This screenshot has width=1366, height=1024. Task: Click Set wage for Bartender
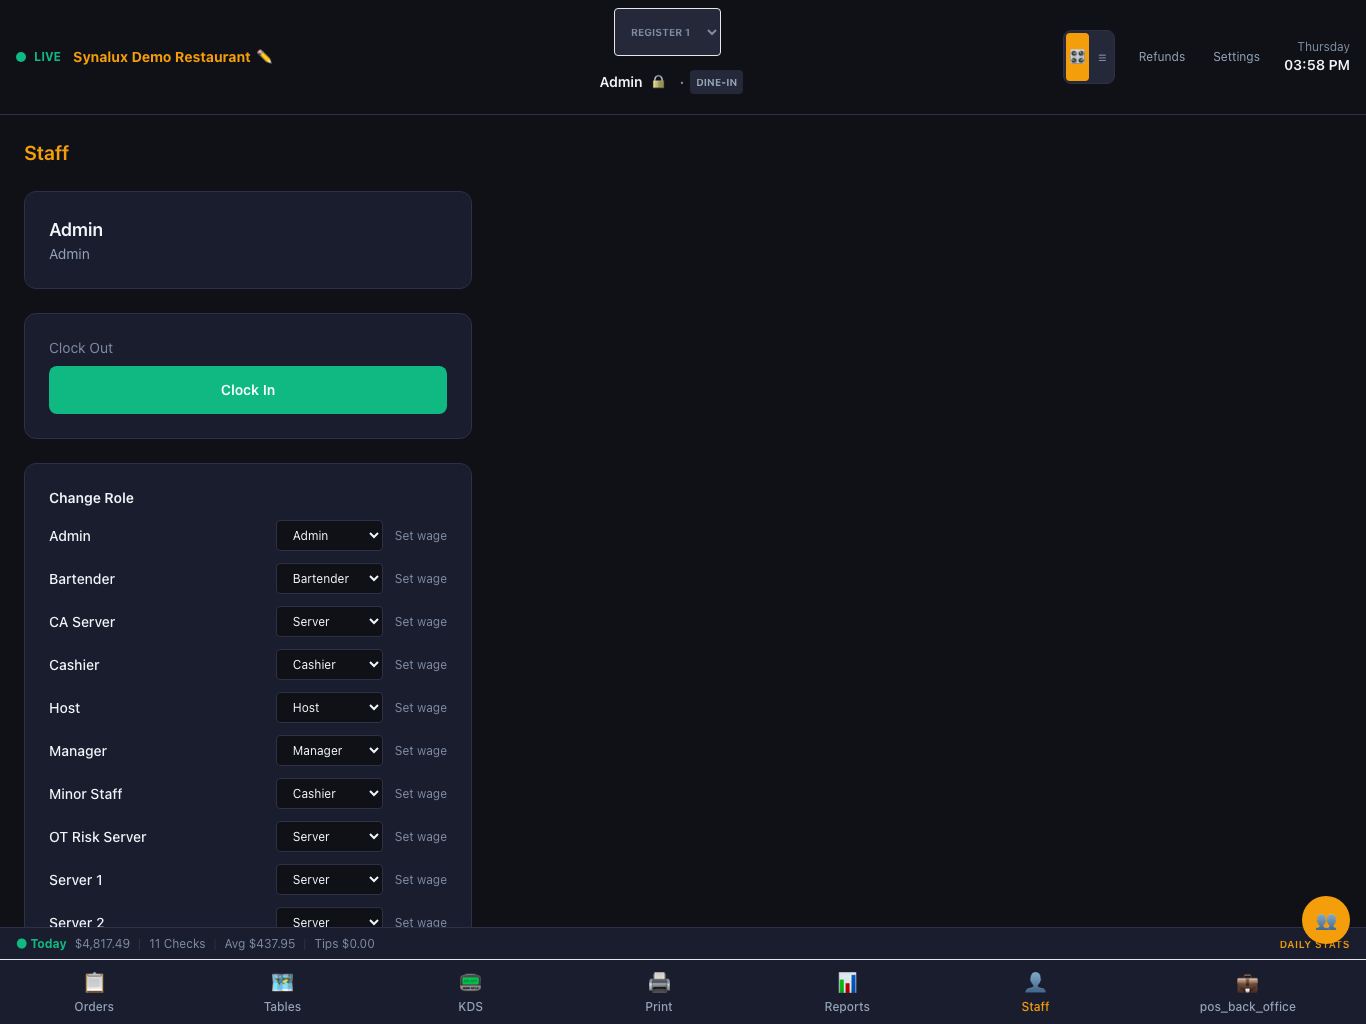click(421, 579)
